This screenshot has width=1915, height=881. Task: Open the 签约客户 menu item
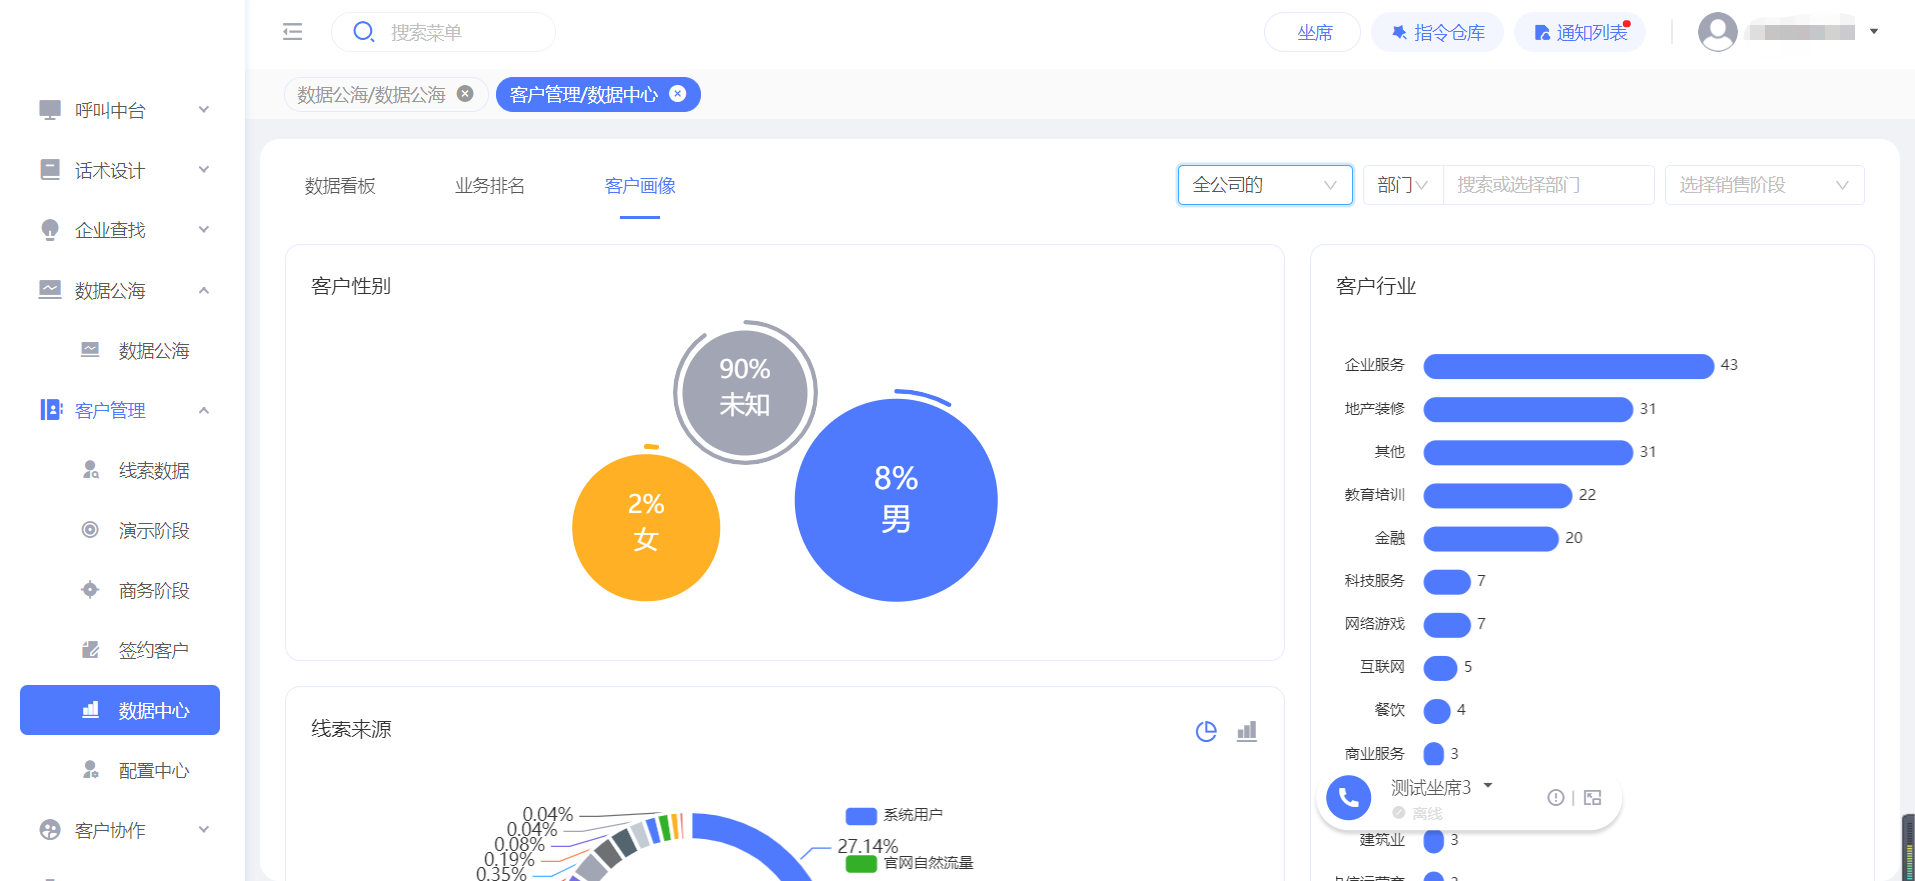click(x=120, y=650)
